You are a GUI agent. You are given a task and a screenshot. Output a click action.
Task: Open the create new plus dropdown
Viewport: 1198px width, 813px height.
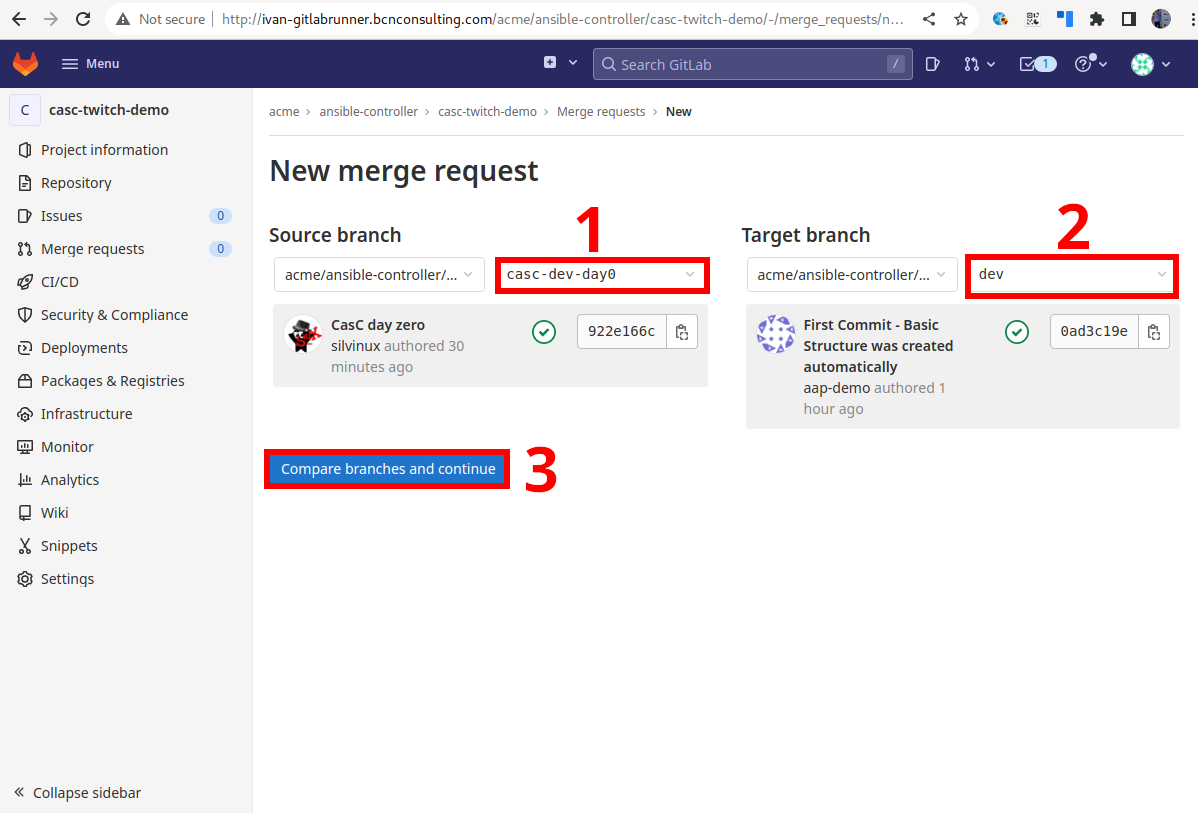560,63
